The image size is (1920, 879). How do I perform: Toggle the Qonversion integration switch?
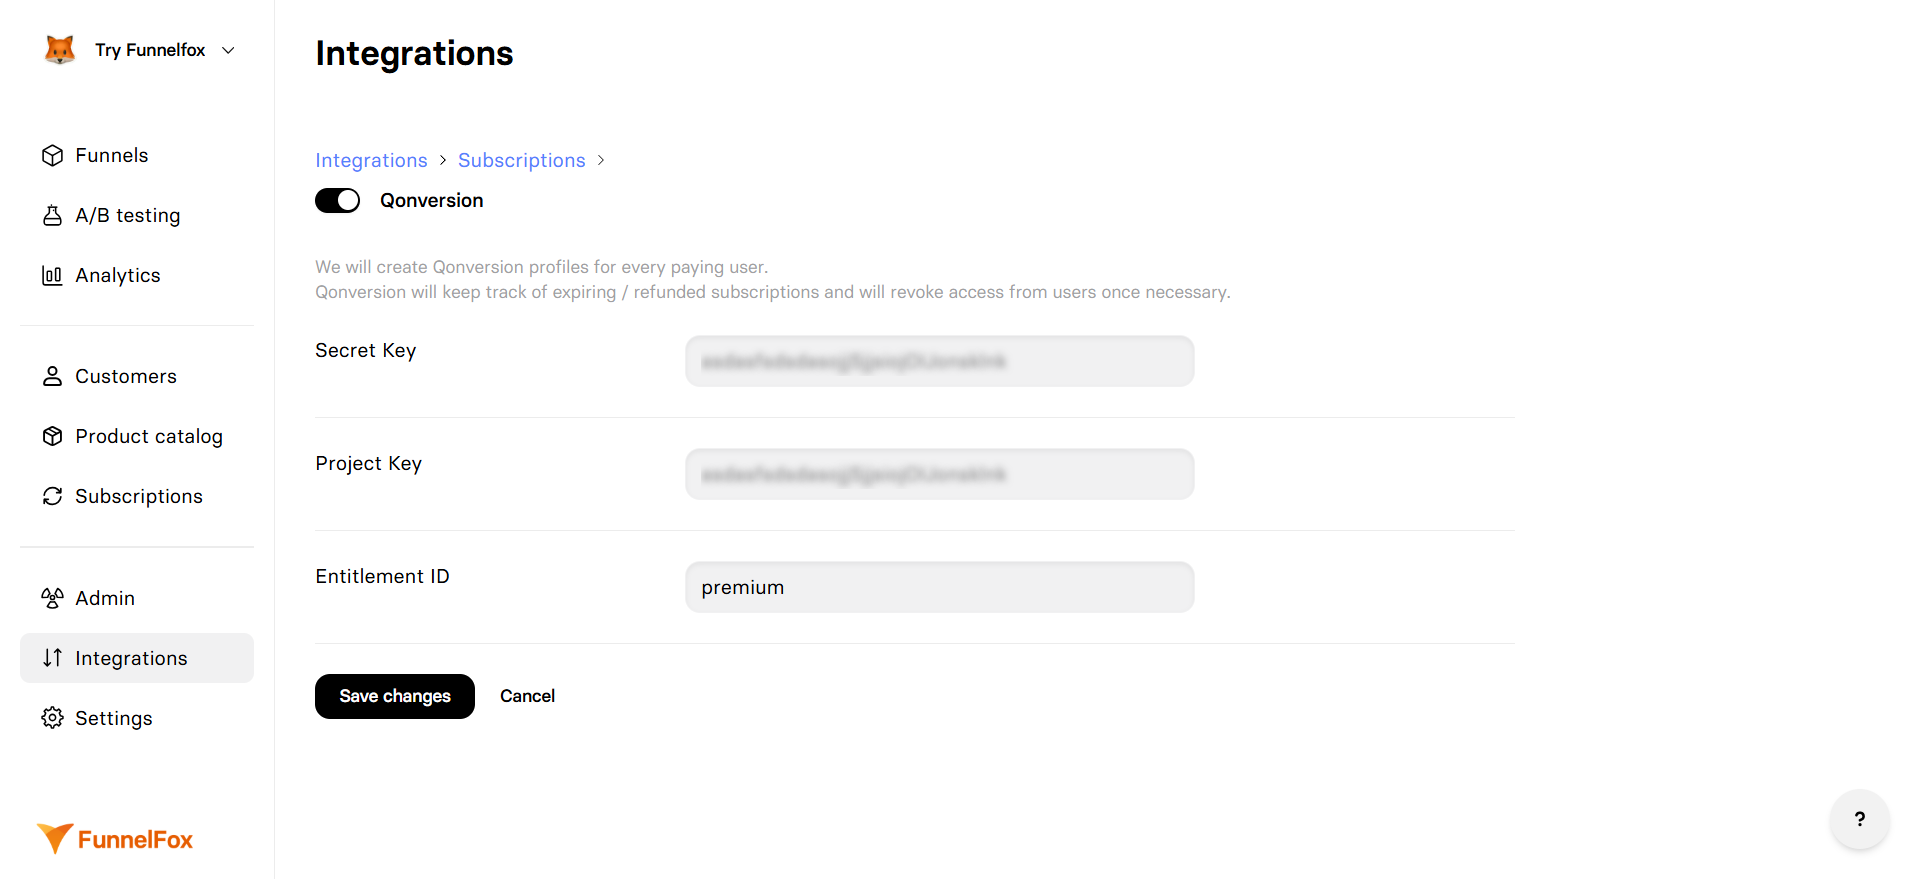[x=337, y=200]
